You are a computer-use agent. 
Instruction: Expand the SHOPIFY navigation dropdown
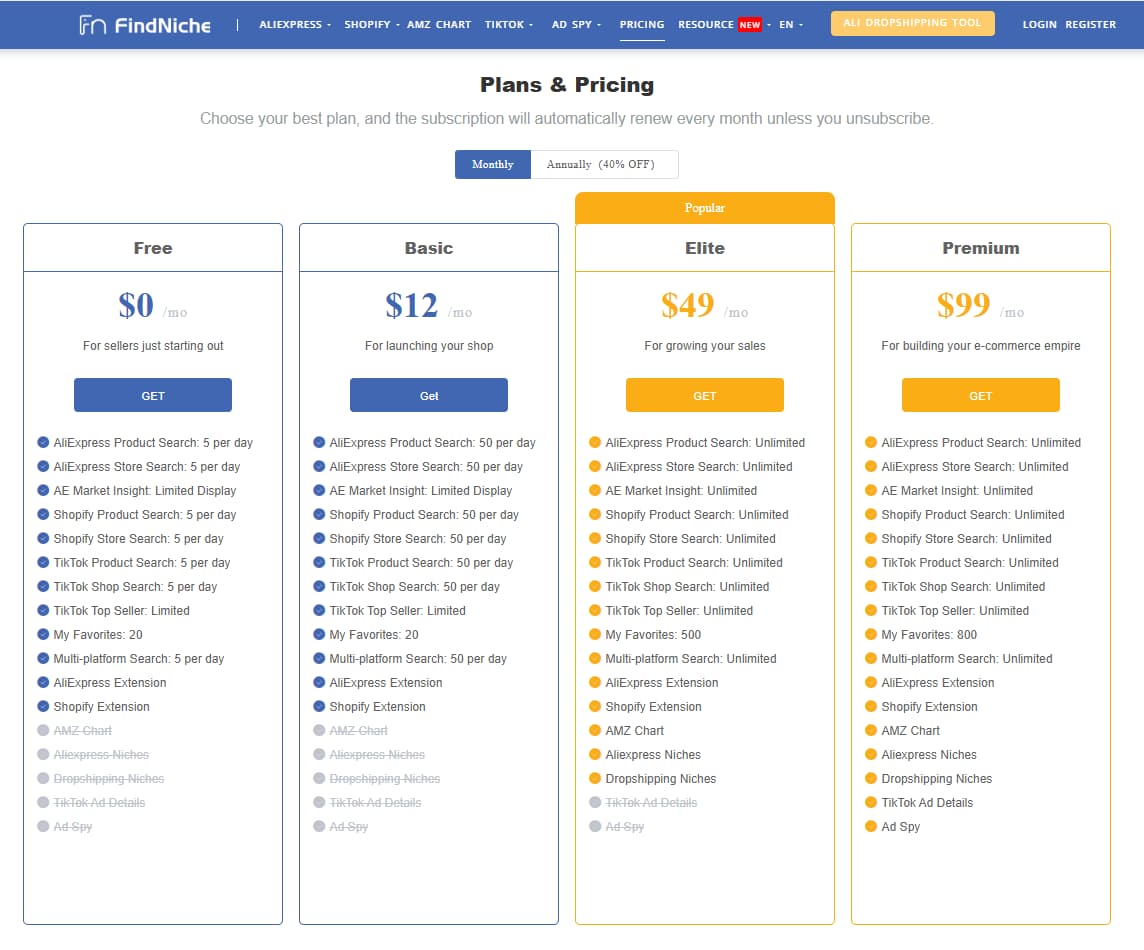(x=371, y=25)
